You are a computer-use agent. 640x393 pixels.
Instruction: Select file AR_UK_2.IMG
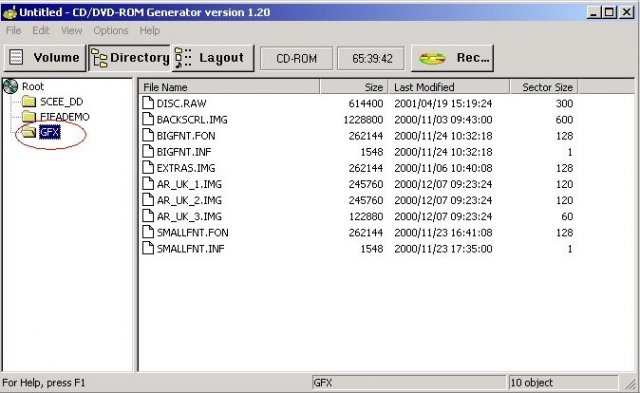click(189, 200)
